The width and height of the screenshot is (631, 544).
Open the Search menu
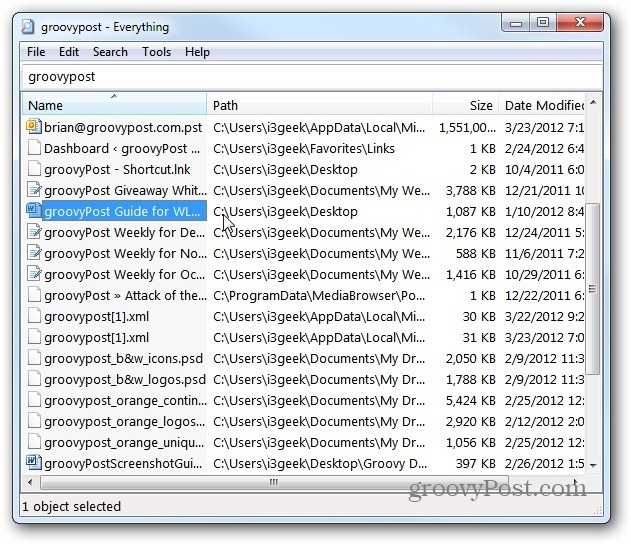pos(110,52)
